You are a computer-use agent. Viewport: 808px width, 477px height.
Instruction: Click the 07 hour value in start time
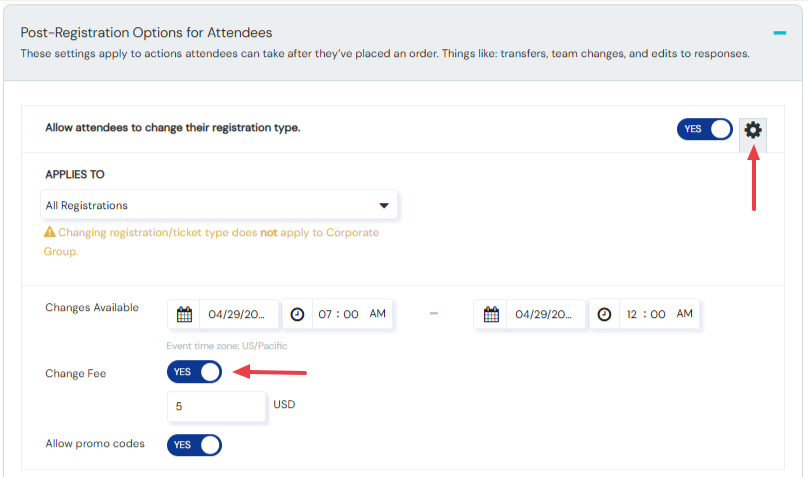point(325,314)
